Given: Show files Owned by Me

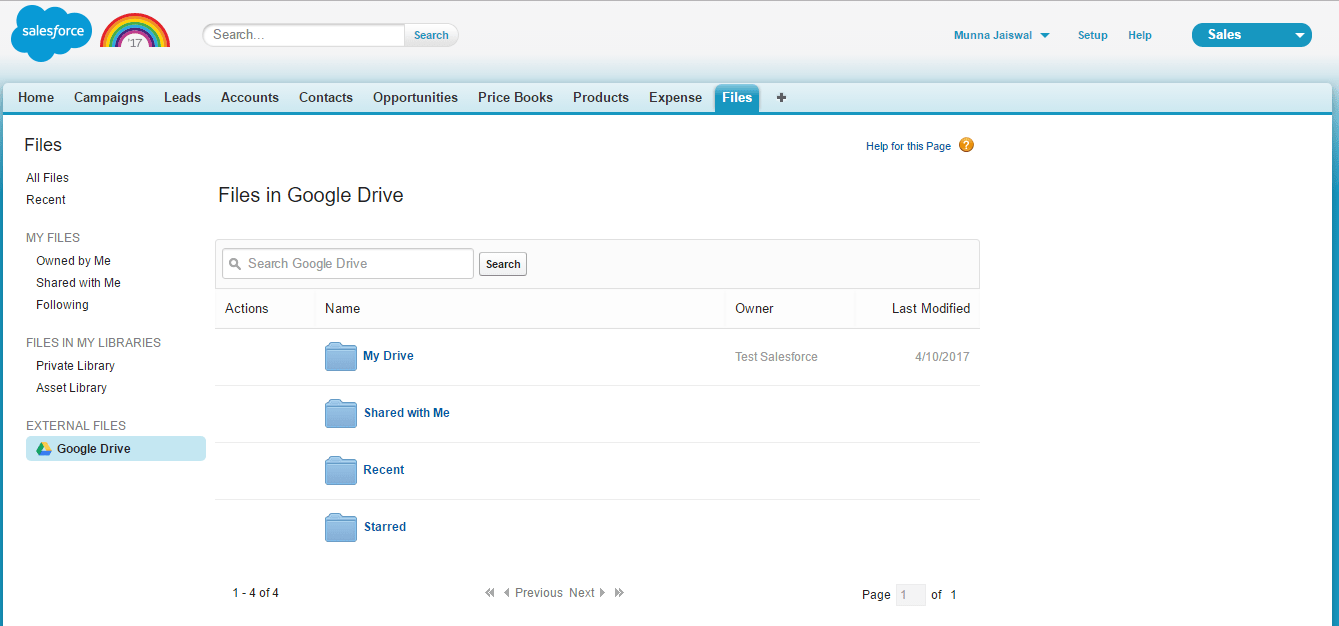Looking at the screenshot, I should 73,261.
